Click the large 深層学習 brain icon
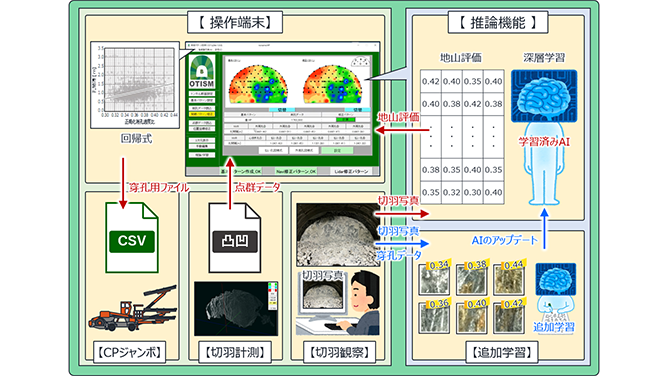This screenshot has width=668, height=376. [x=544, y=96]
